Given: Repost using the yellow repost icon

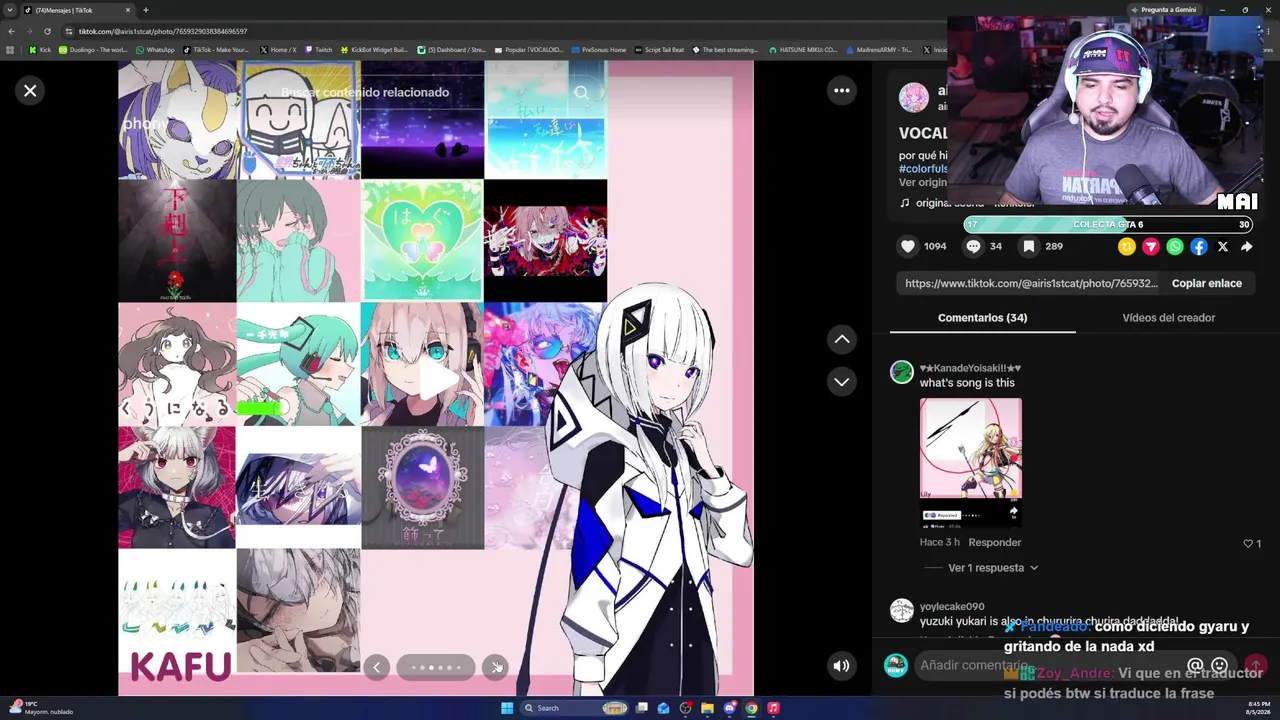Looking at the screenshot, I should [x=1127, y=247].
